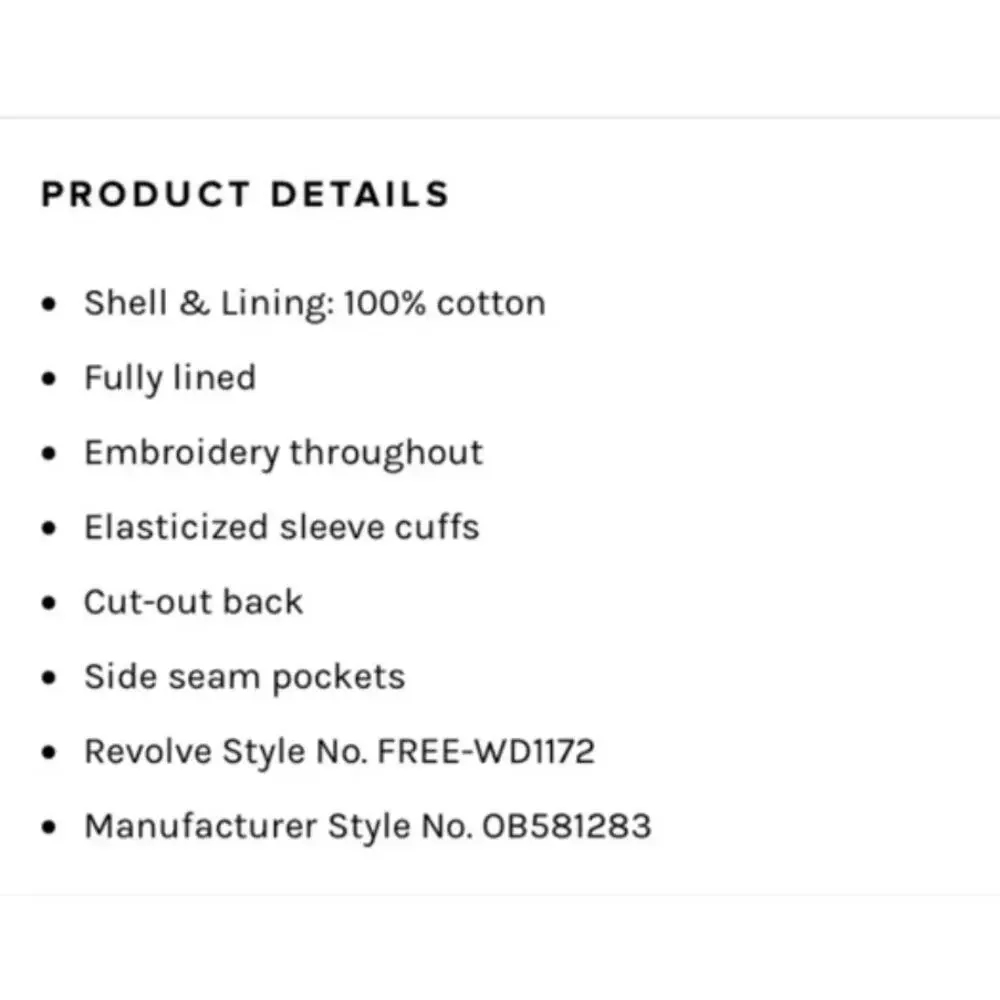
Task: Select the Elasticized sleeve cuffs line
Action: pos(282,527)
